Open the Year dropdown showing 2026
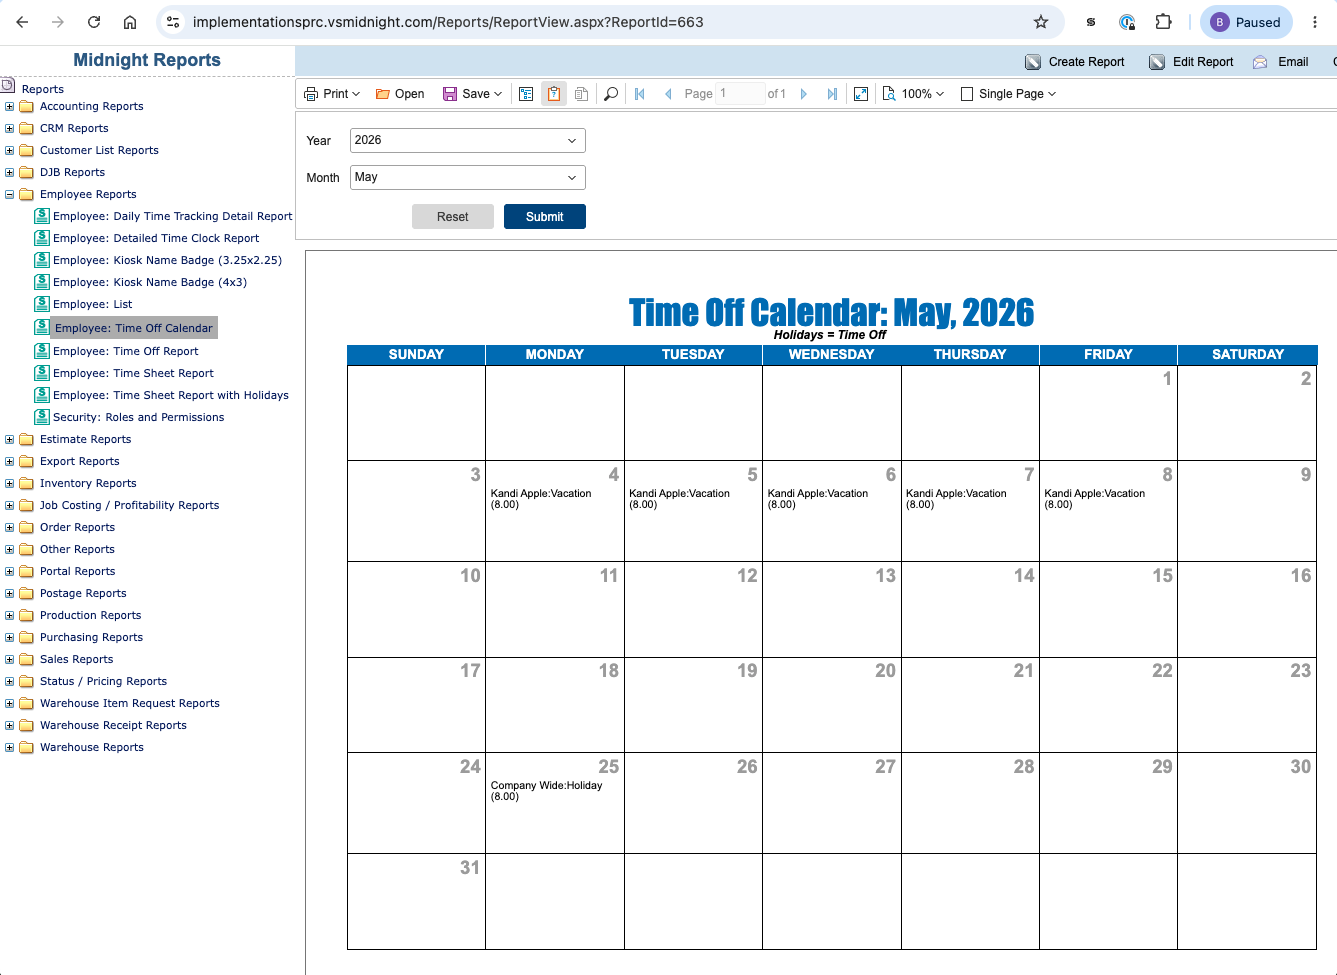This screenshot has width=1337, height=975. click(x=467, y=141)
